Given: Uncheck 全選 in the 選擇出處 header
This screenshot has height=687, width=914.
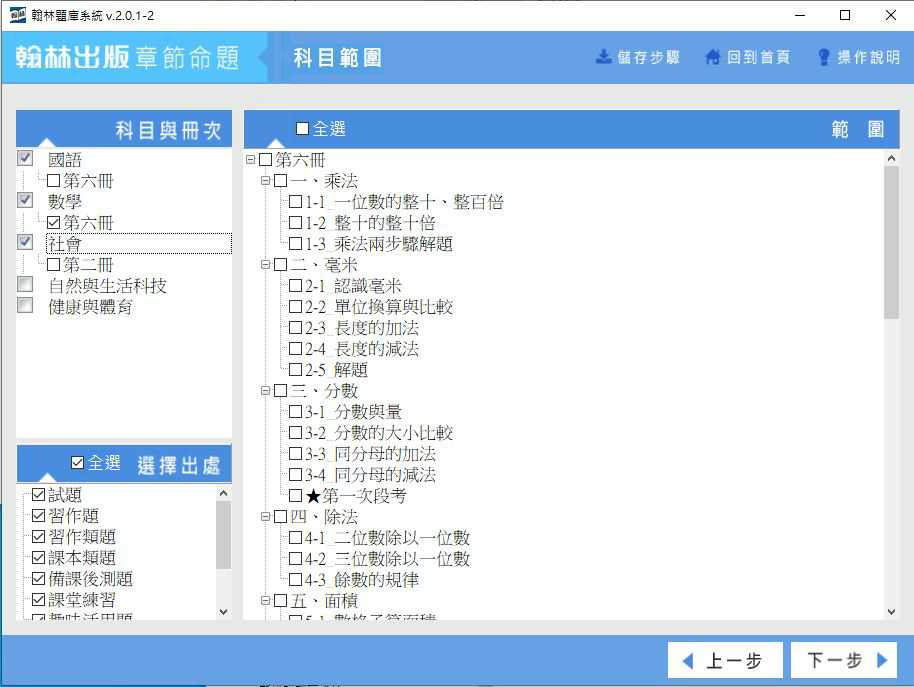Looking at the screenshot, I should point(78,463).
